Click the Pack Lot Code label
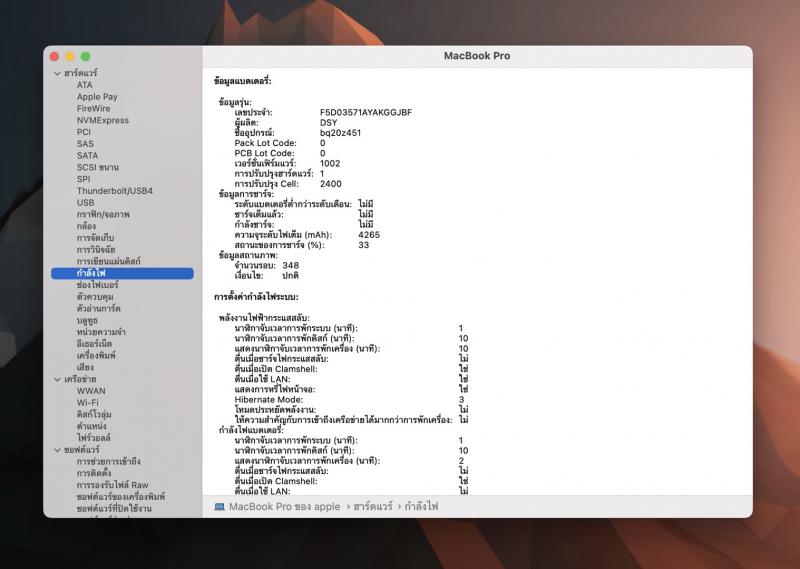The width and height of the screenshot is (800, 569). 265,143
